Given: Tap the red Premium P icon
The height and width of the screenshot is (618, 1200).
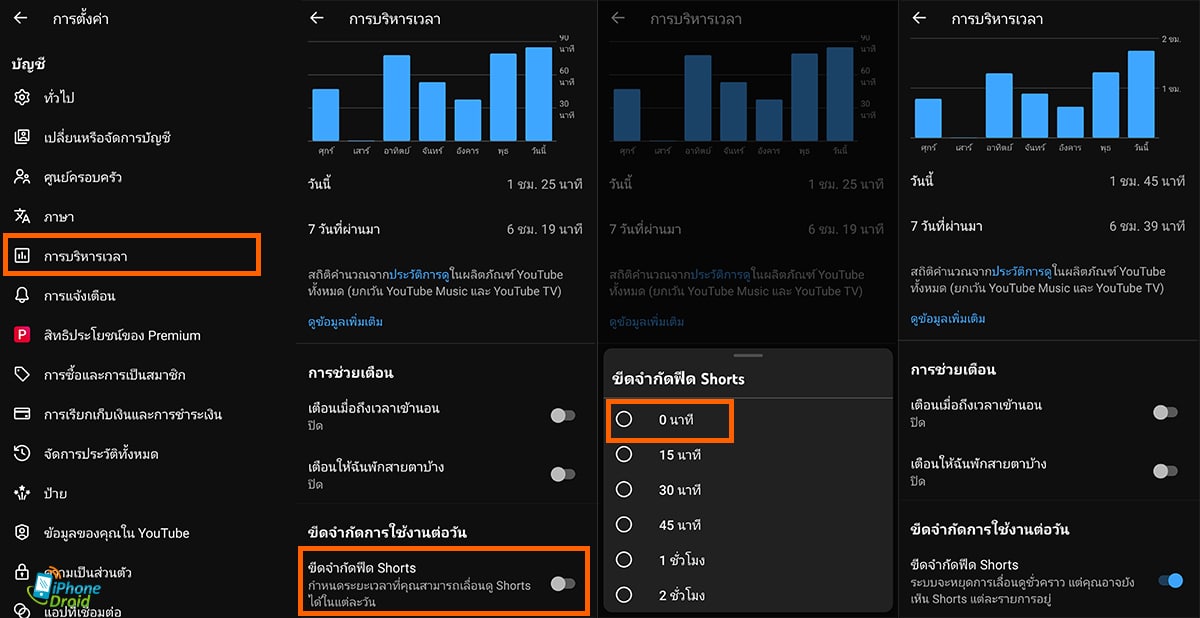Looking at the screenshot, I should pos(22,335).
